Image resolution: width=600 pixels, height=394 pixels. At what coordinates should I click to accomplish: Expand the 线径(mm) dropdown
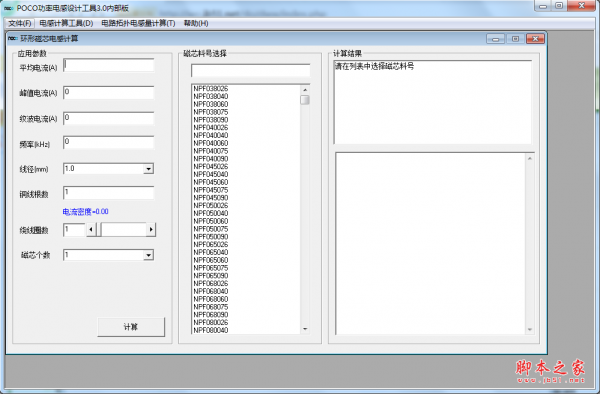click(148, 169)
